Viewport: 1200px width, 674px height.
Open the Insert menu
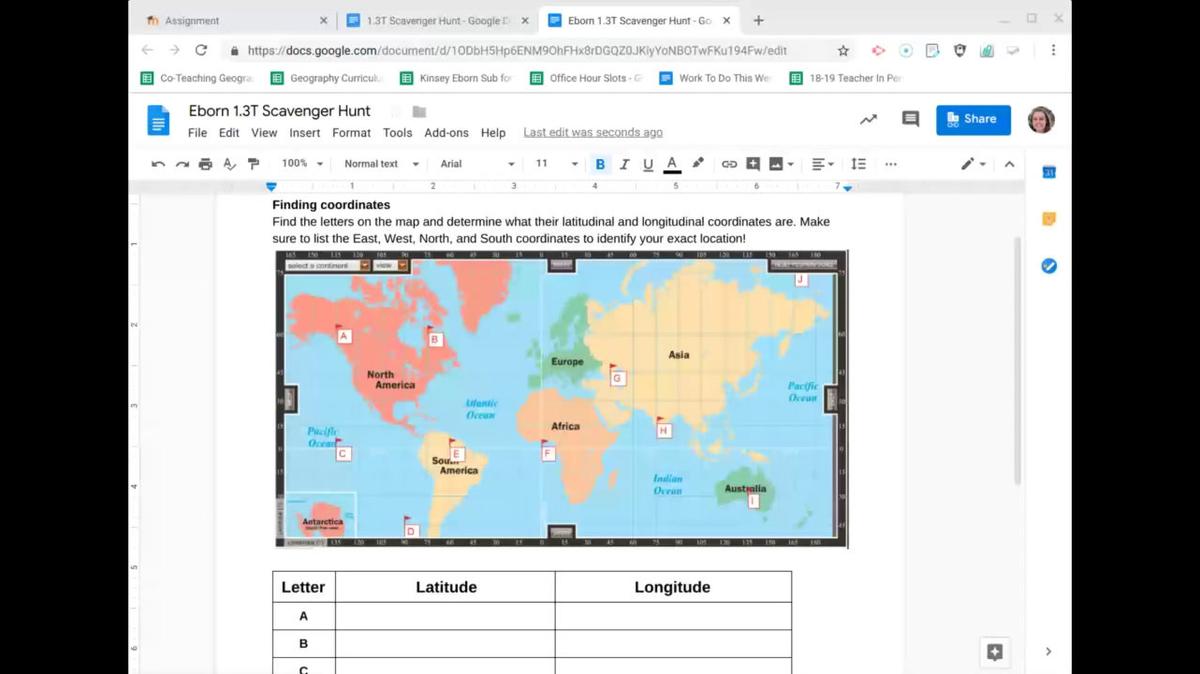click(x=305, y=132)
